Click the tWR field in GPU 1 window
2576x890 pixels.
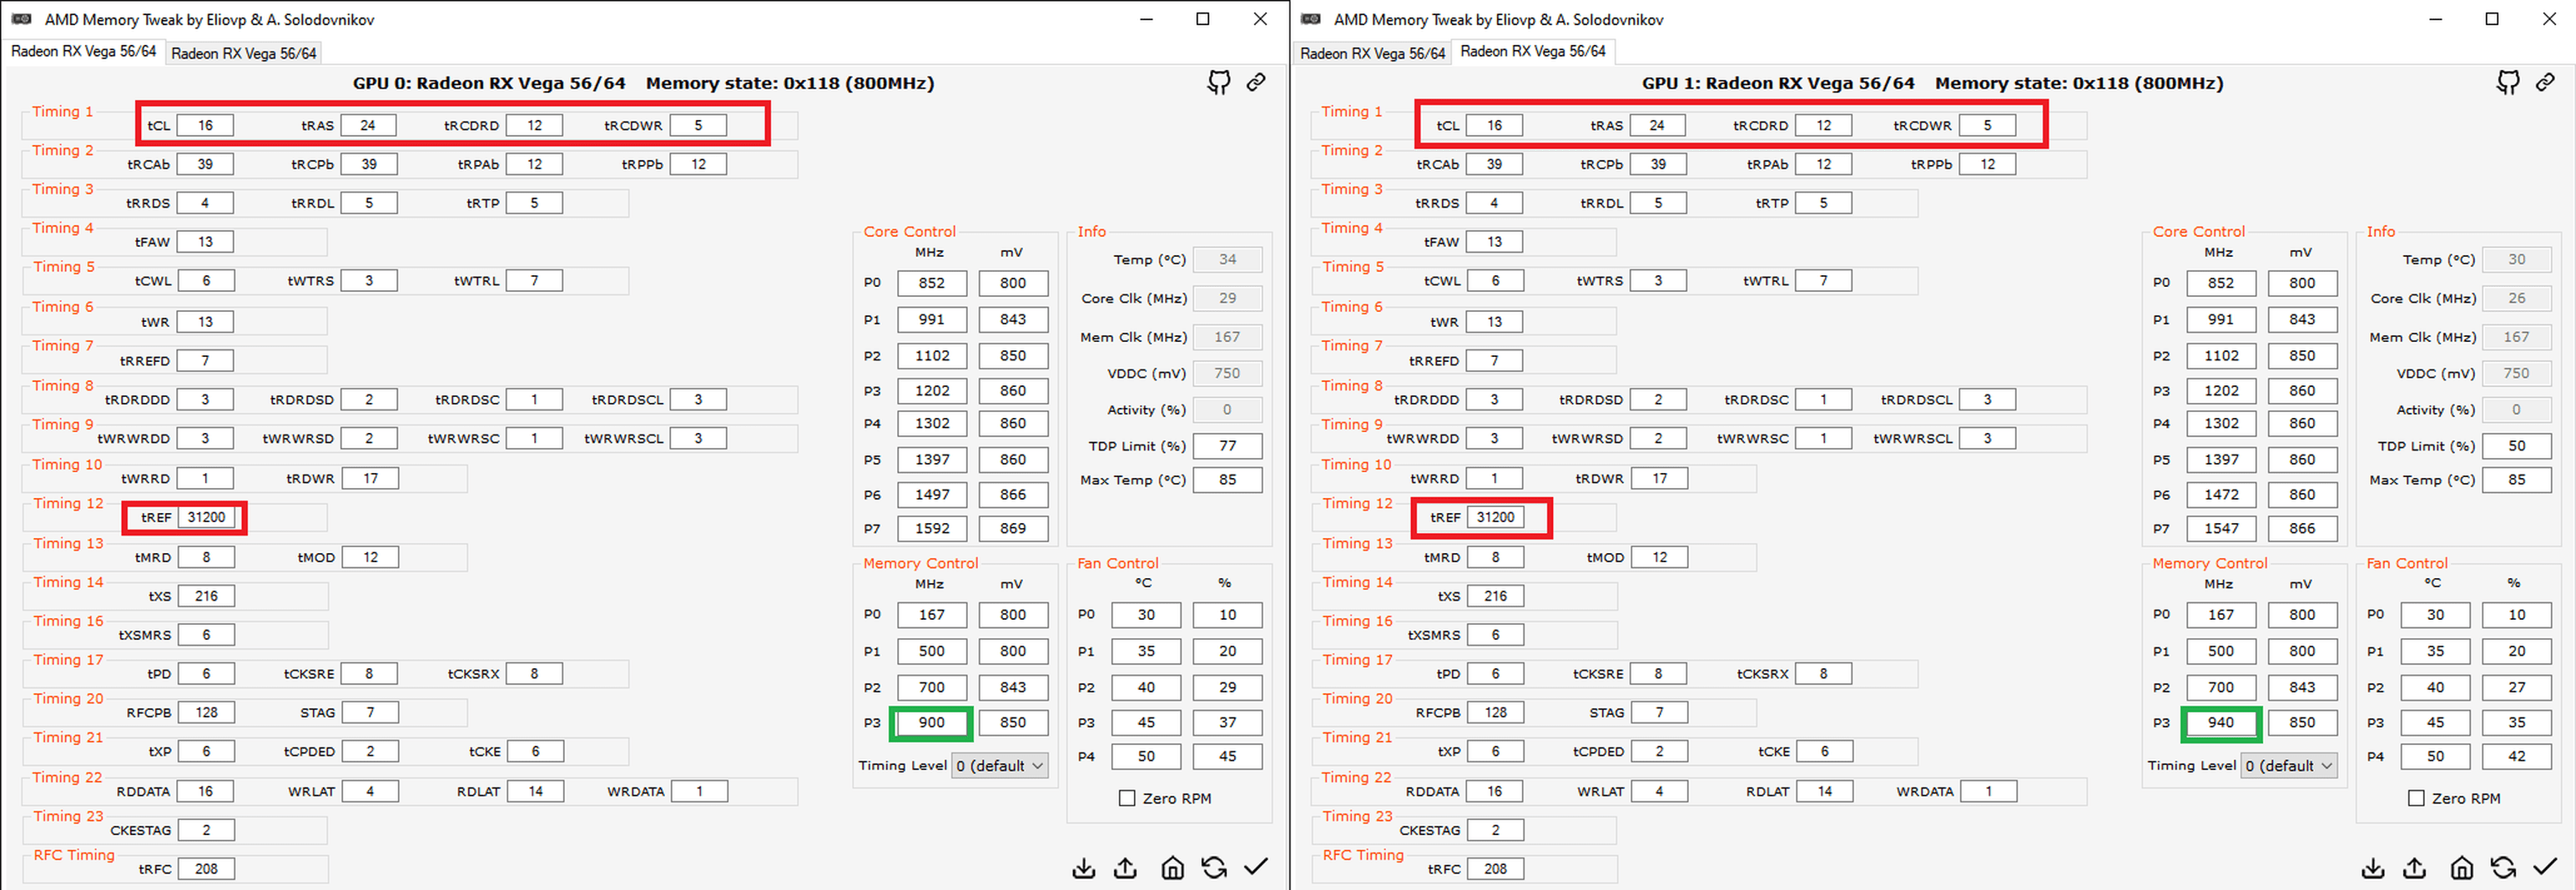point(1494,322)
